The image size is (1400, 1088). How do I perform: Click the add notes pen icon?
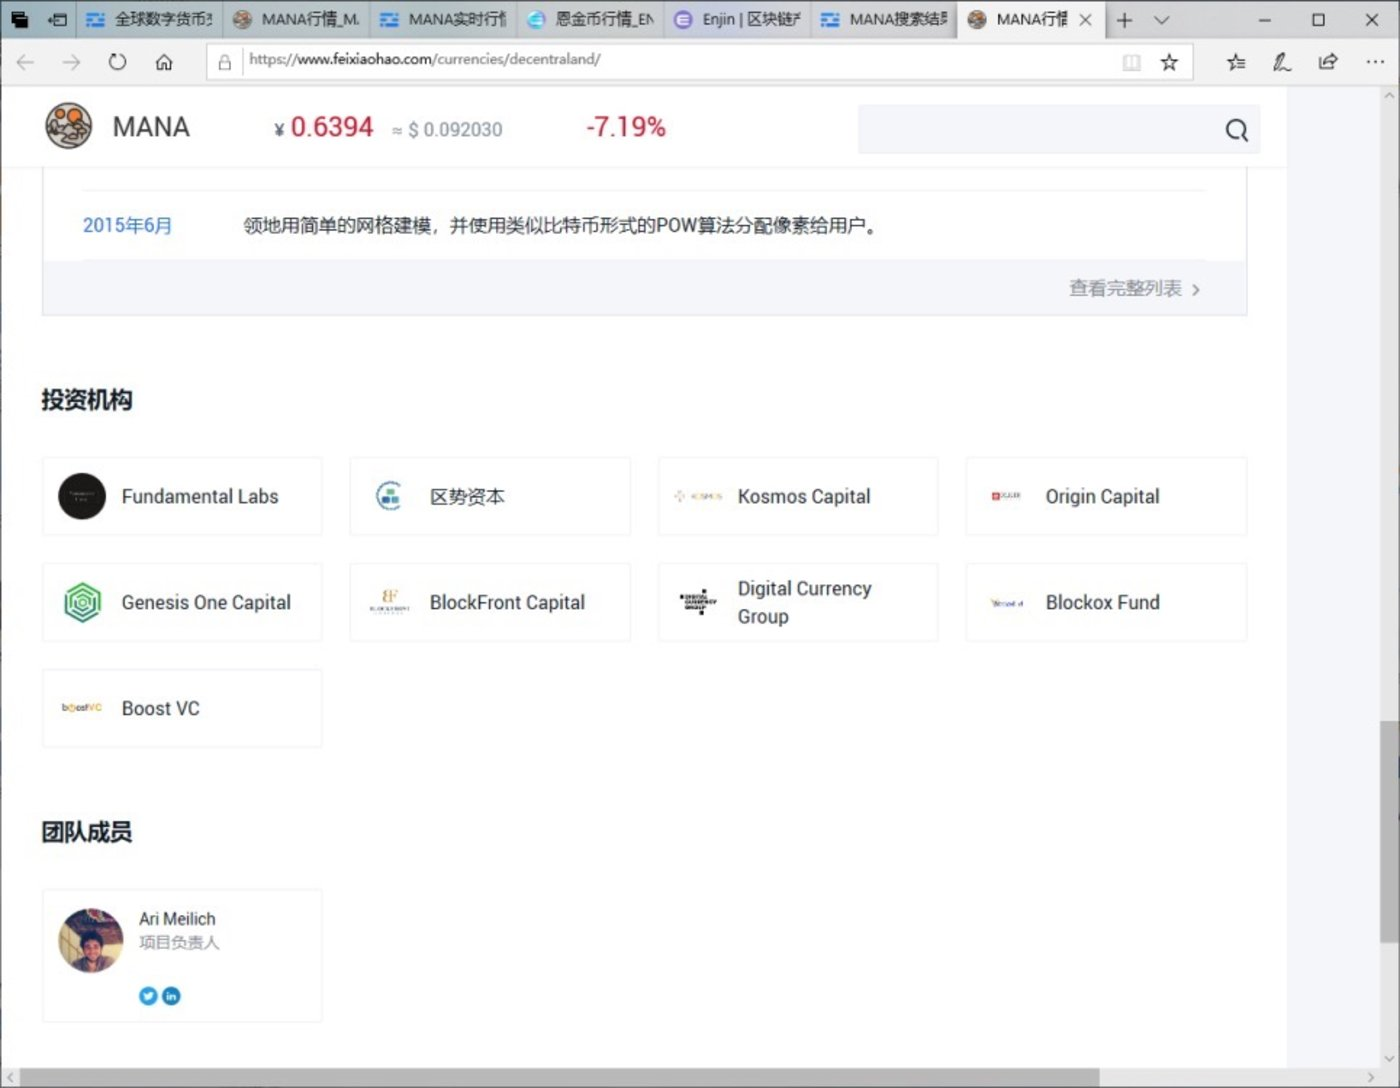1281,62
